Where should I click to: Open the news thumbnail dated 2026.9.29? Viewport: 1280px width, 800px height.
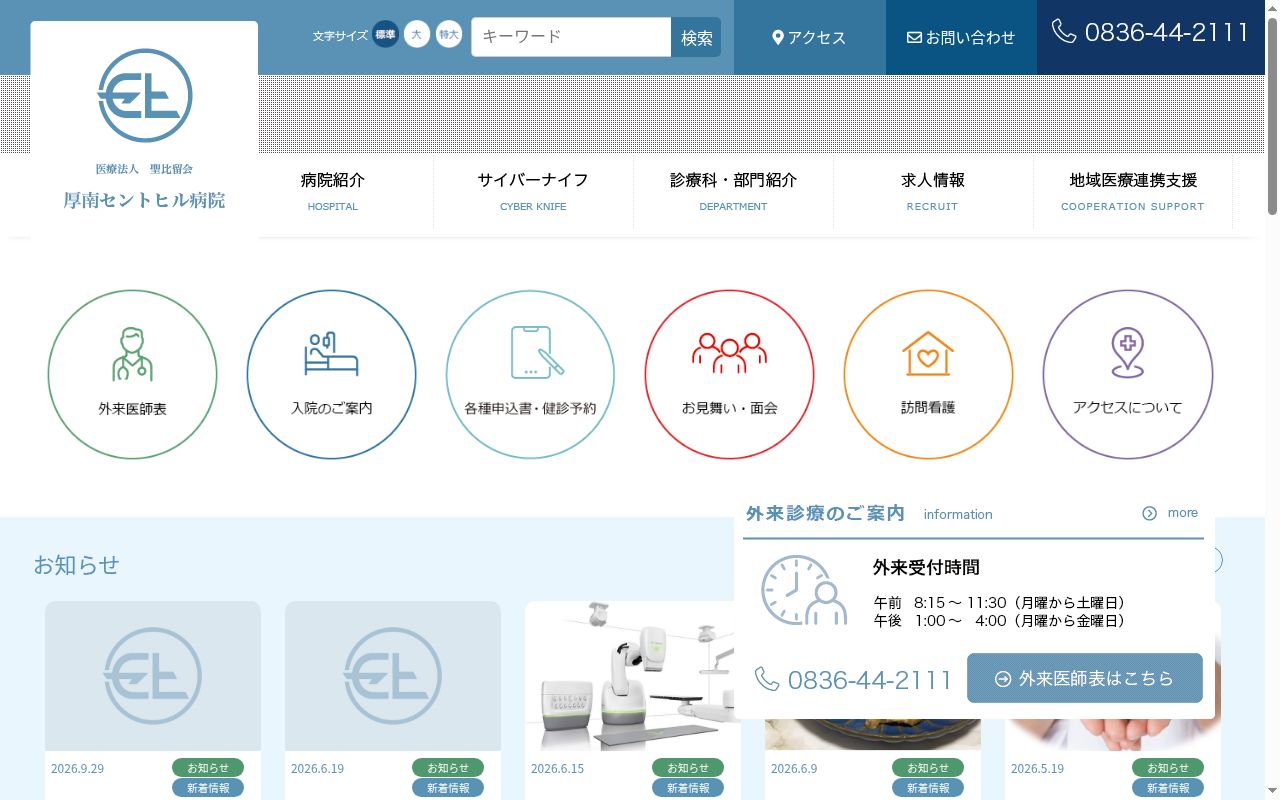pyautogui.click(x=153, y=676)
